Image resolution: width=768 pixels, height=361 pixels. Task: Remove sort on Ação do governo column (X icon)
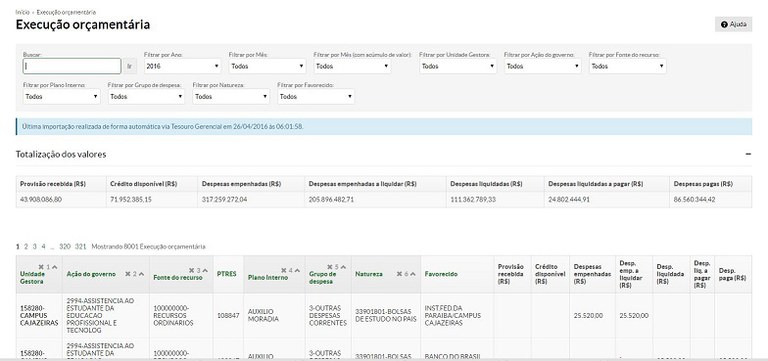tap(127, 274)
